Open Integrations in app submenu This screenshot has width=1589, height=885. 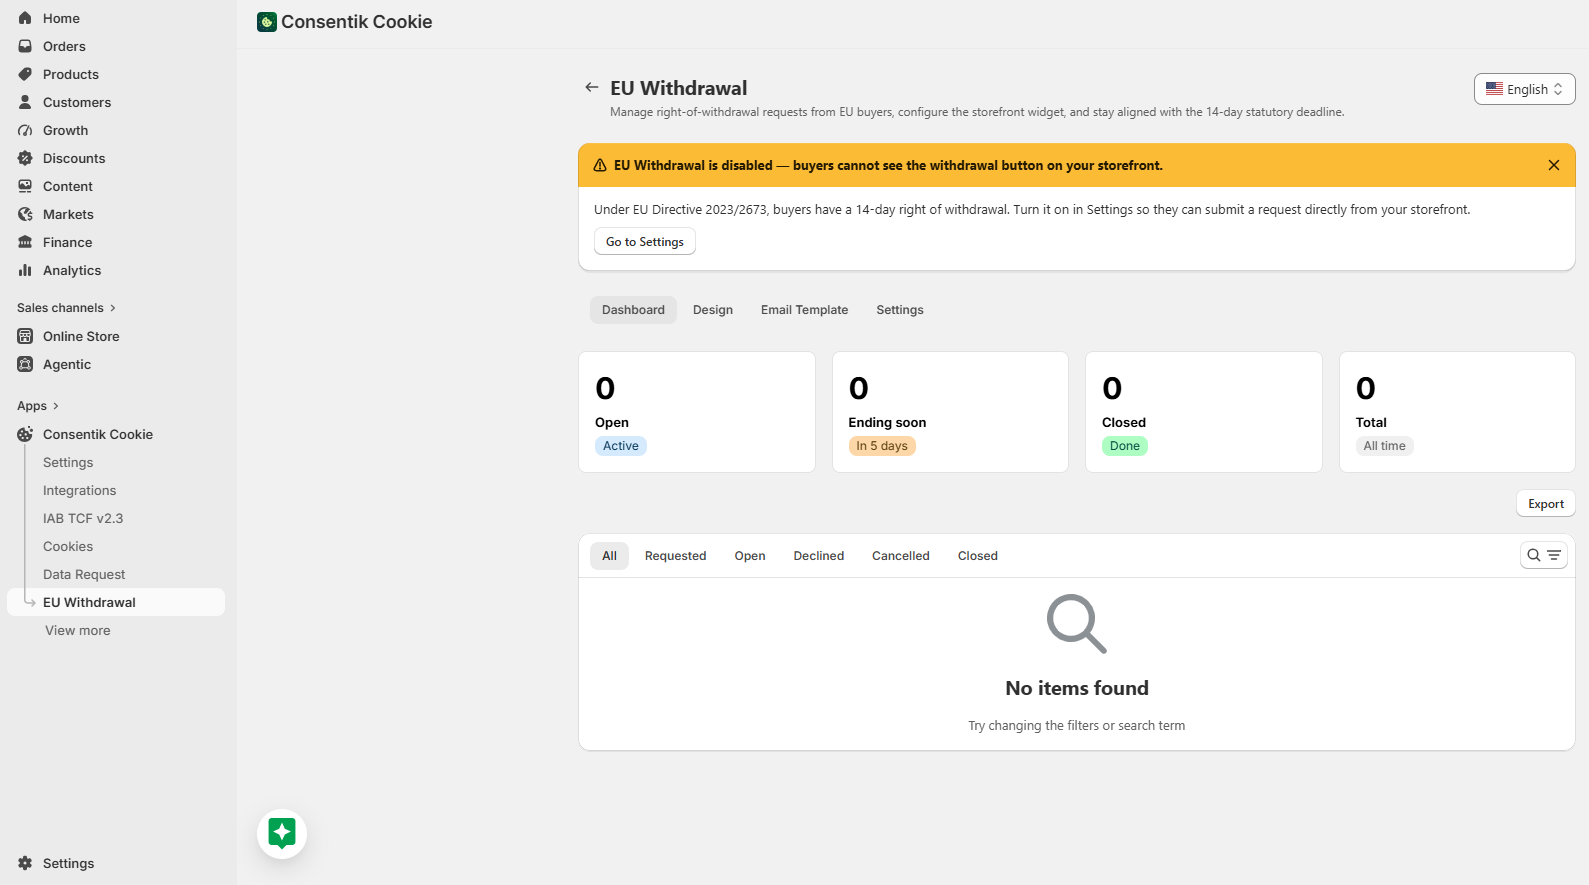pyautogui.click(x=80, y=490)
